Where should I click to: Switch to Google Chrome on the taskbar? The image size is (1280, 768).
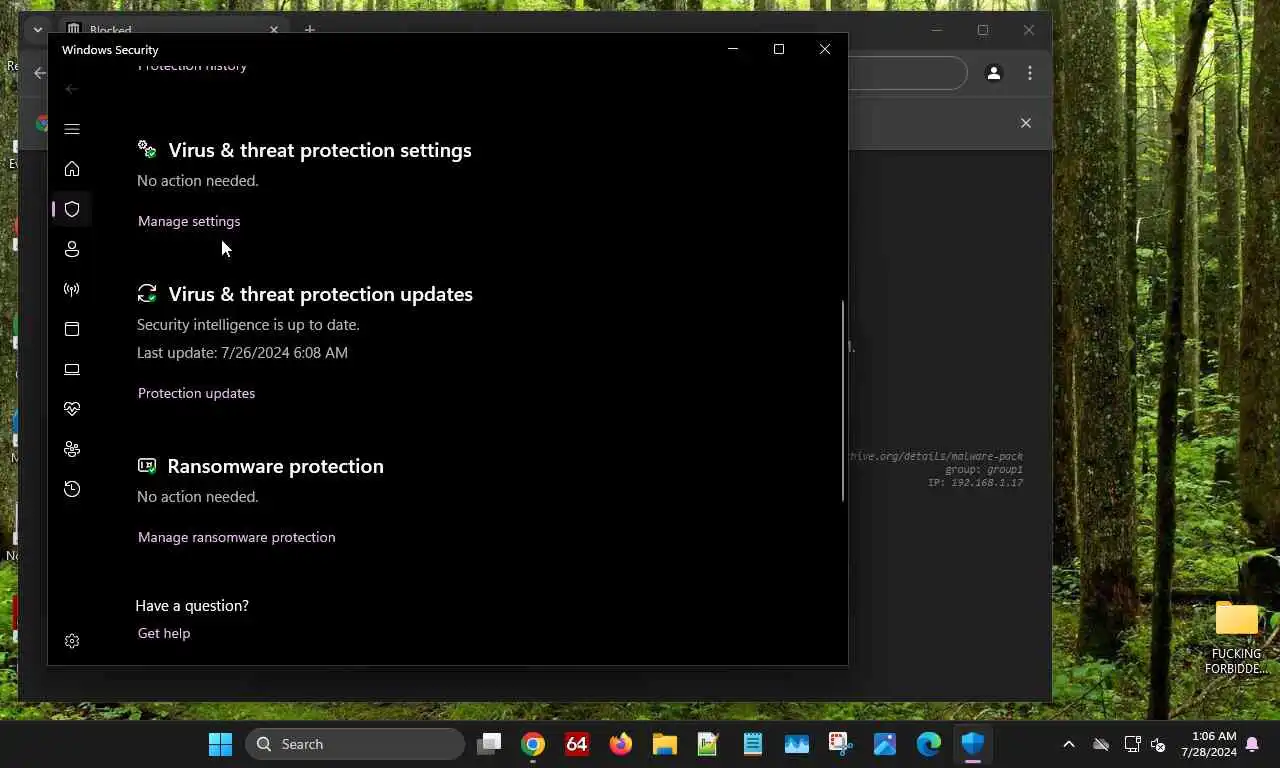(x=533, y=744)
